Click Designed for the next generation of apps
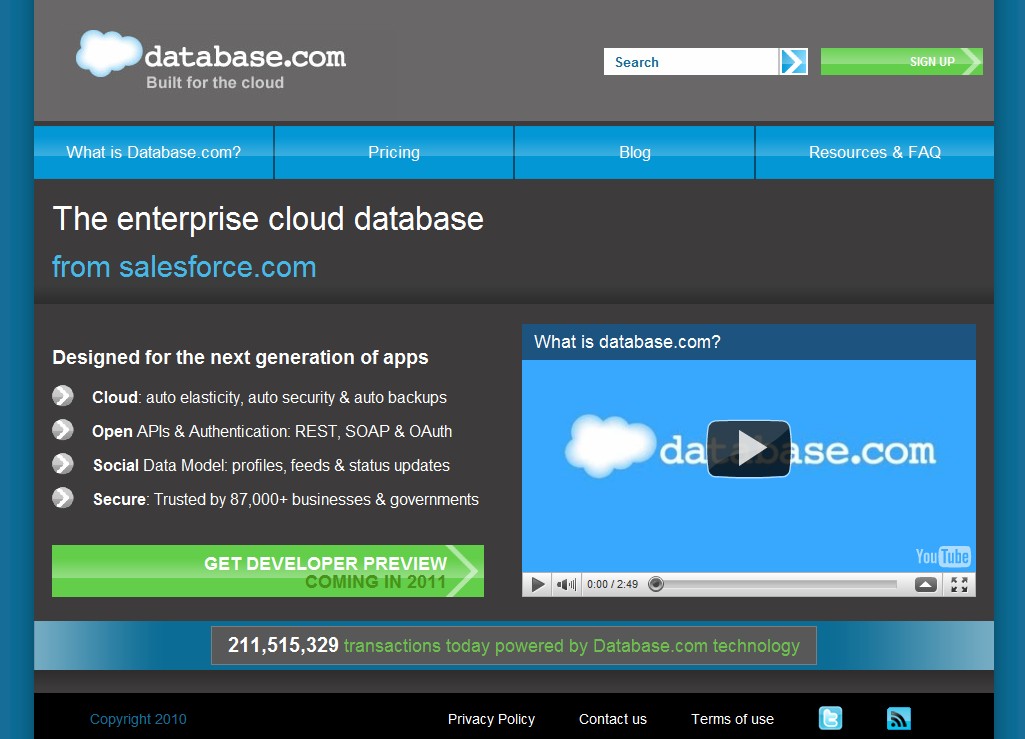This screenshot has width=1025, height=739. coord(240,357)
